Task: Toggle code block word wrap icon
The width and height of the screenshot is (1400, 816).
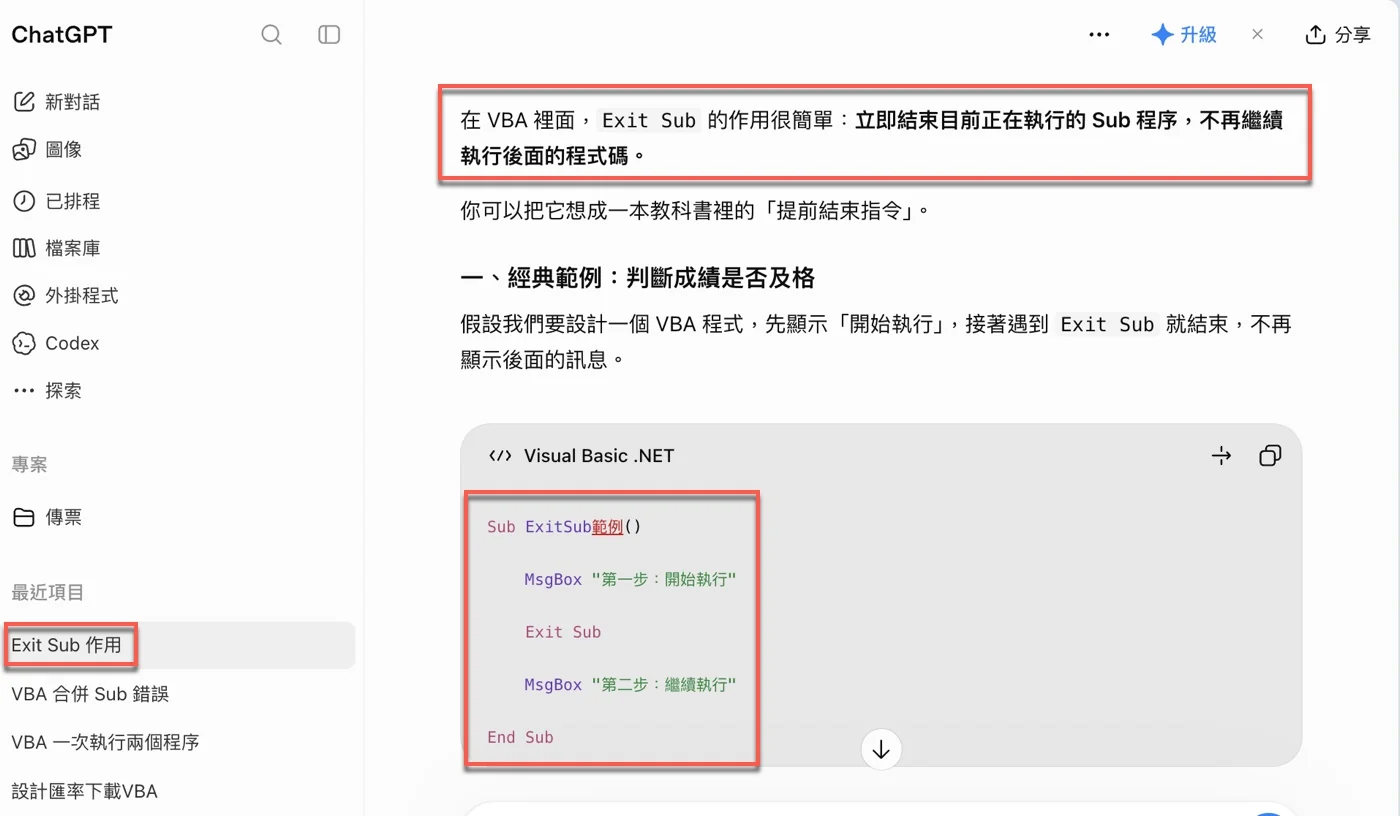Action: (x=1221, y=456)
